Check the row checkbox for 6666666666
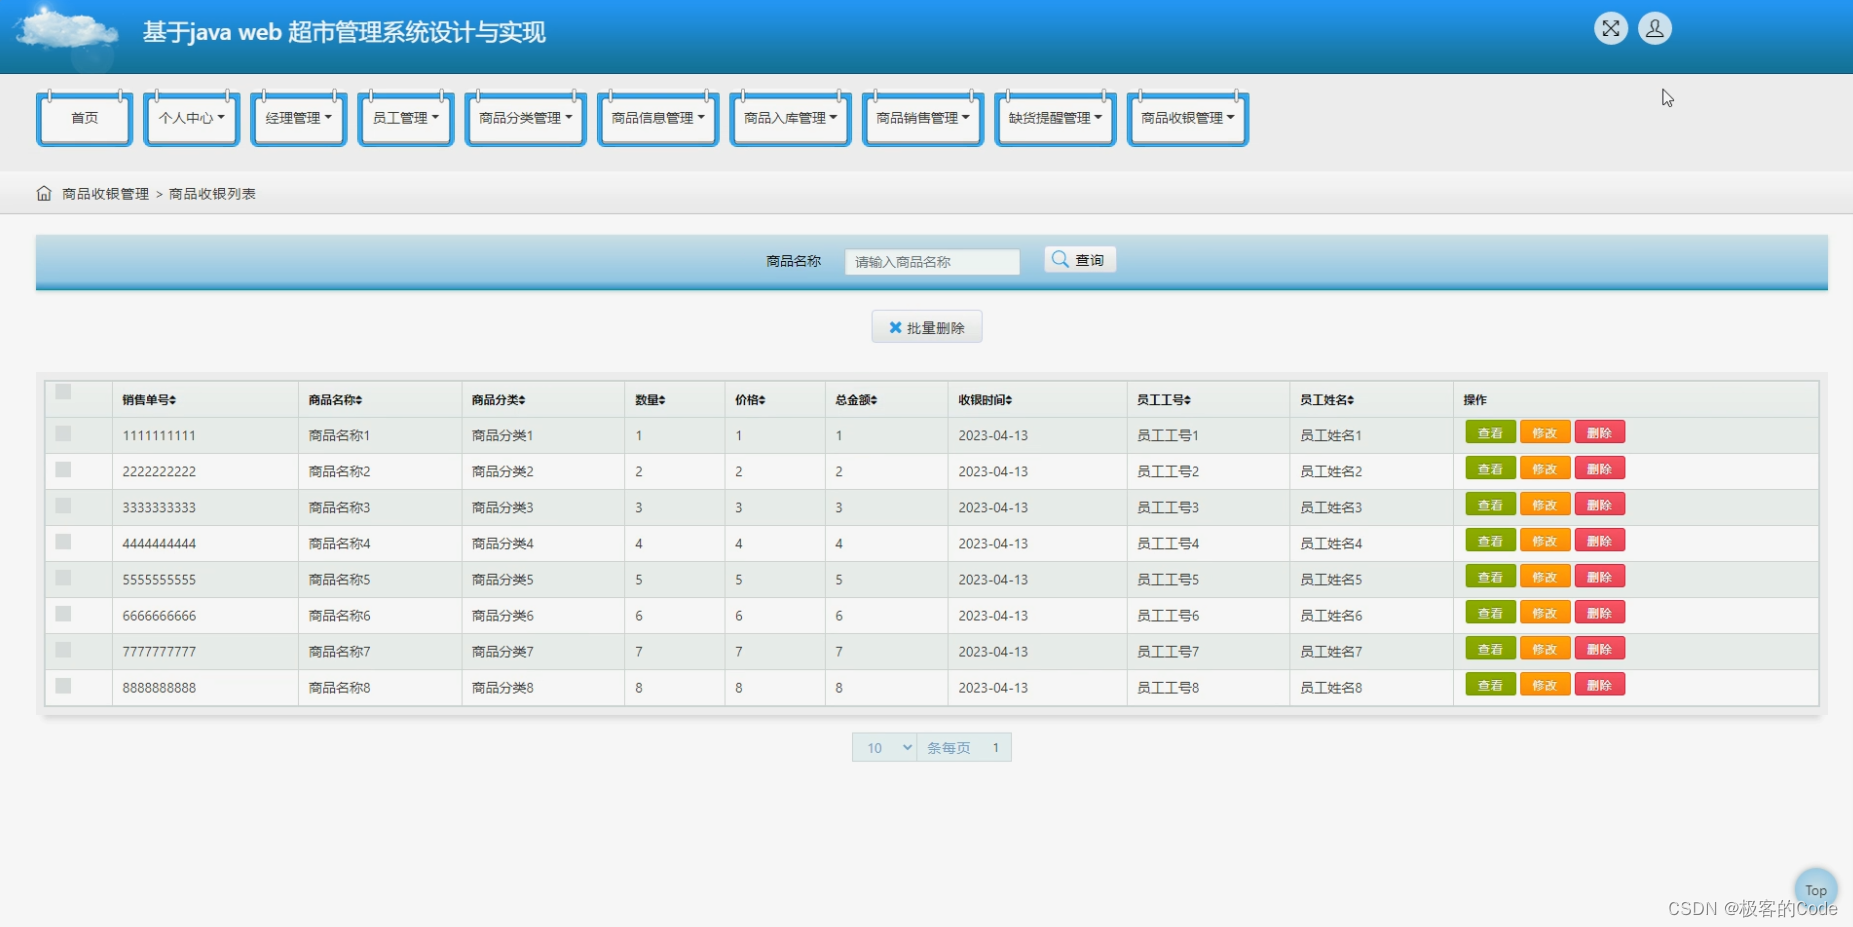Viewport: 1853px width, 927px height. (x=63, y=614)
